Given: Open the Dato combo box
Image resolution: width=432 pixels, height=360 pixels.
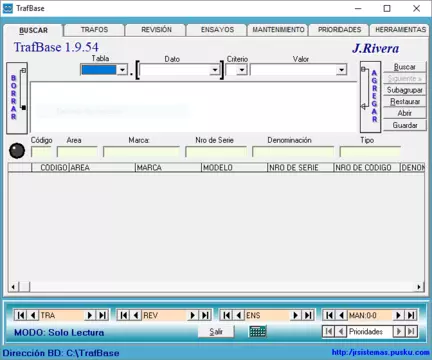Looking at the screenshot, I should [x=215, y=70].
